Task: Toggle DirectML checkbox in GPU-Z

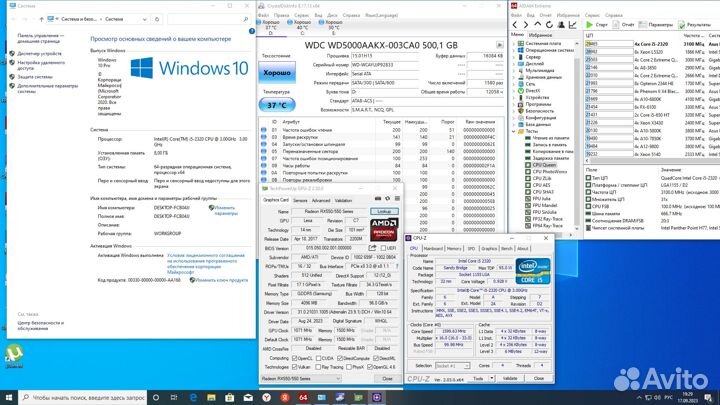Action: tap(376, 358)
